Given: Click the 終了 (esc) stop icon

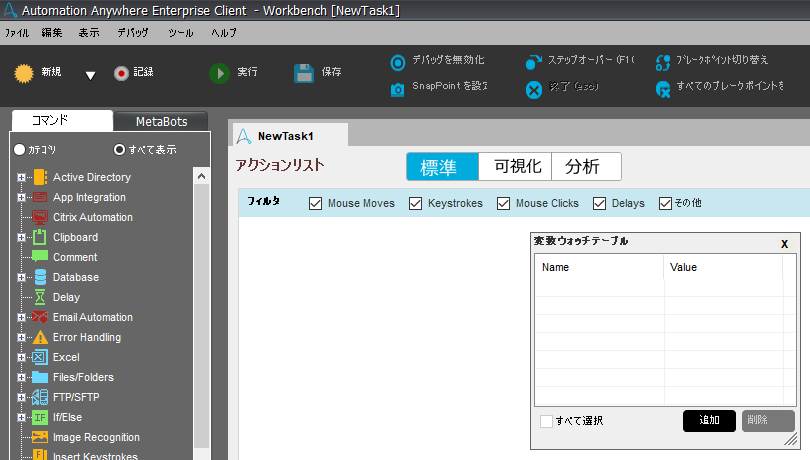Looking at the screenshot, I should click(534, 90).
